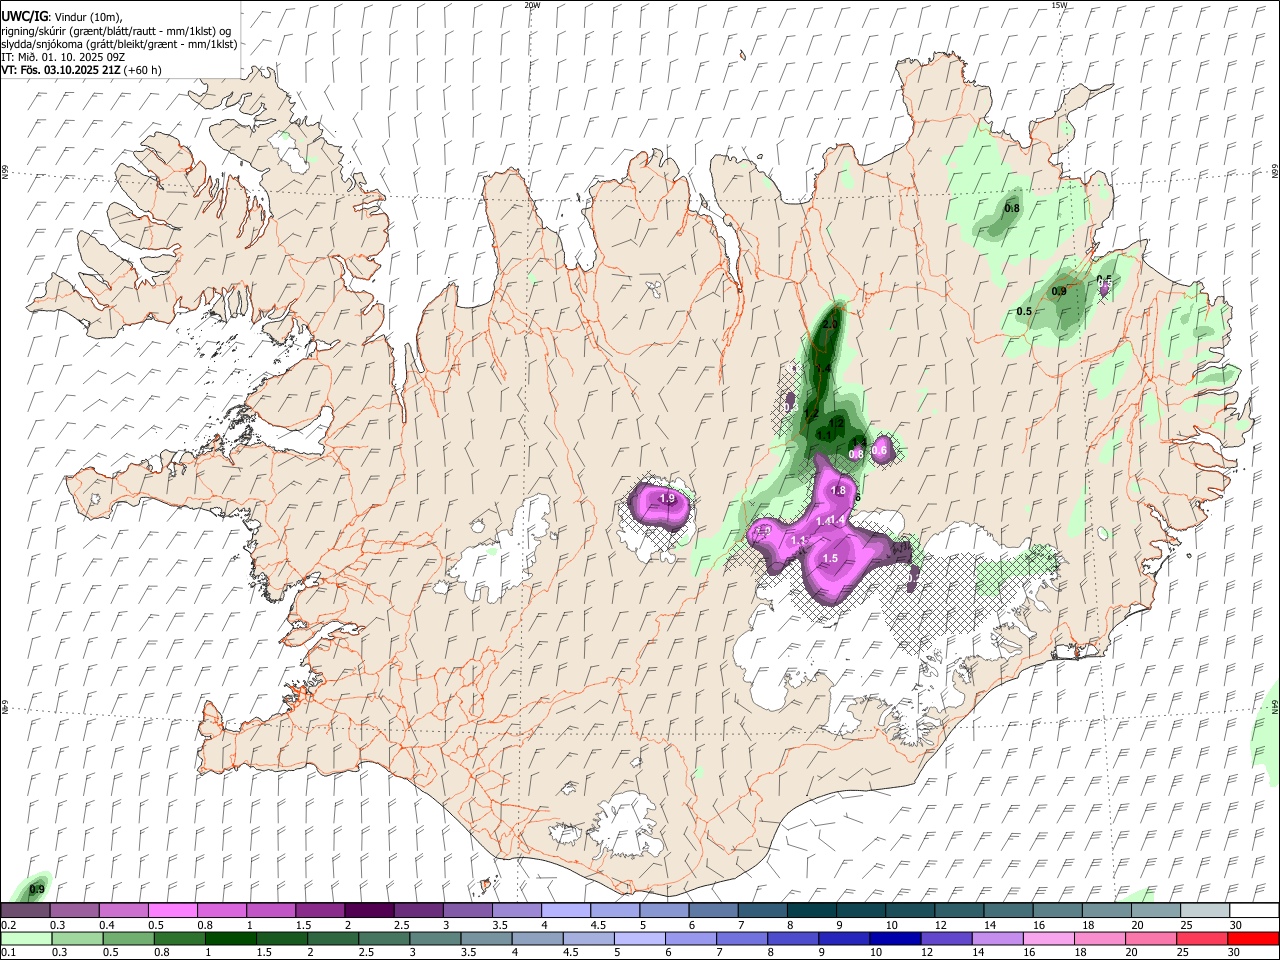1280x960 pixels.
Task: Click the 'slydda/snjókoma' legend description line
Action: pos(119,44)
